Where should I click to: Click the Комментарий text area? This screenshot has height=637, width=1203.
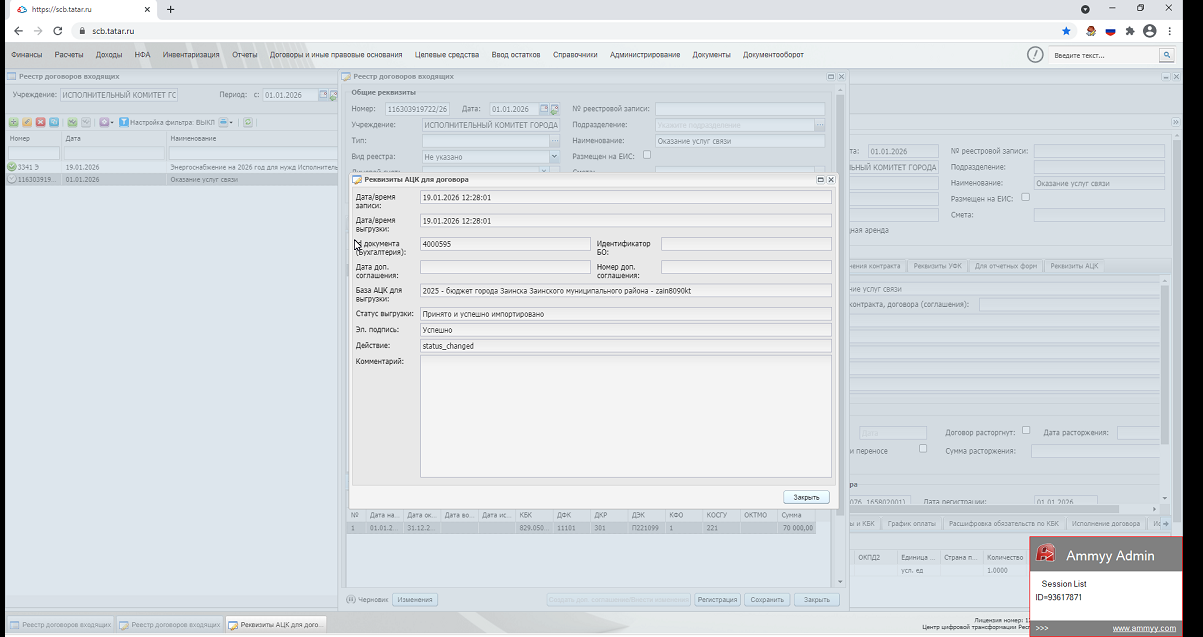coord(625,416)
